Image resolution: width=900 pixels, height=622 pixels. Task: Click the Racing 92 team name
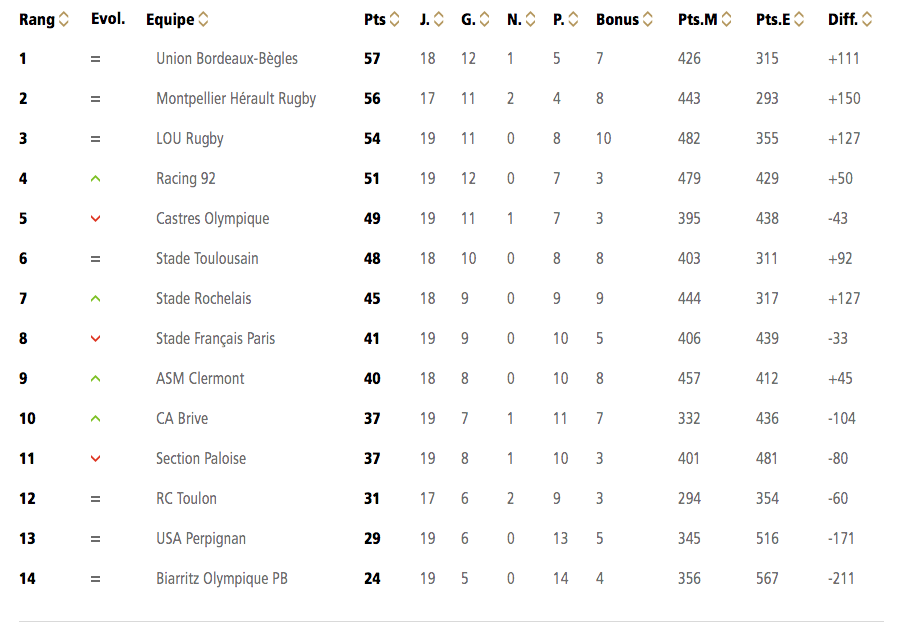pos(186,178)
